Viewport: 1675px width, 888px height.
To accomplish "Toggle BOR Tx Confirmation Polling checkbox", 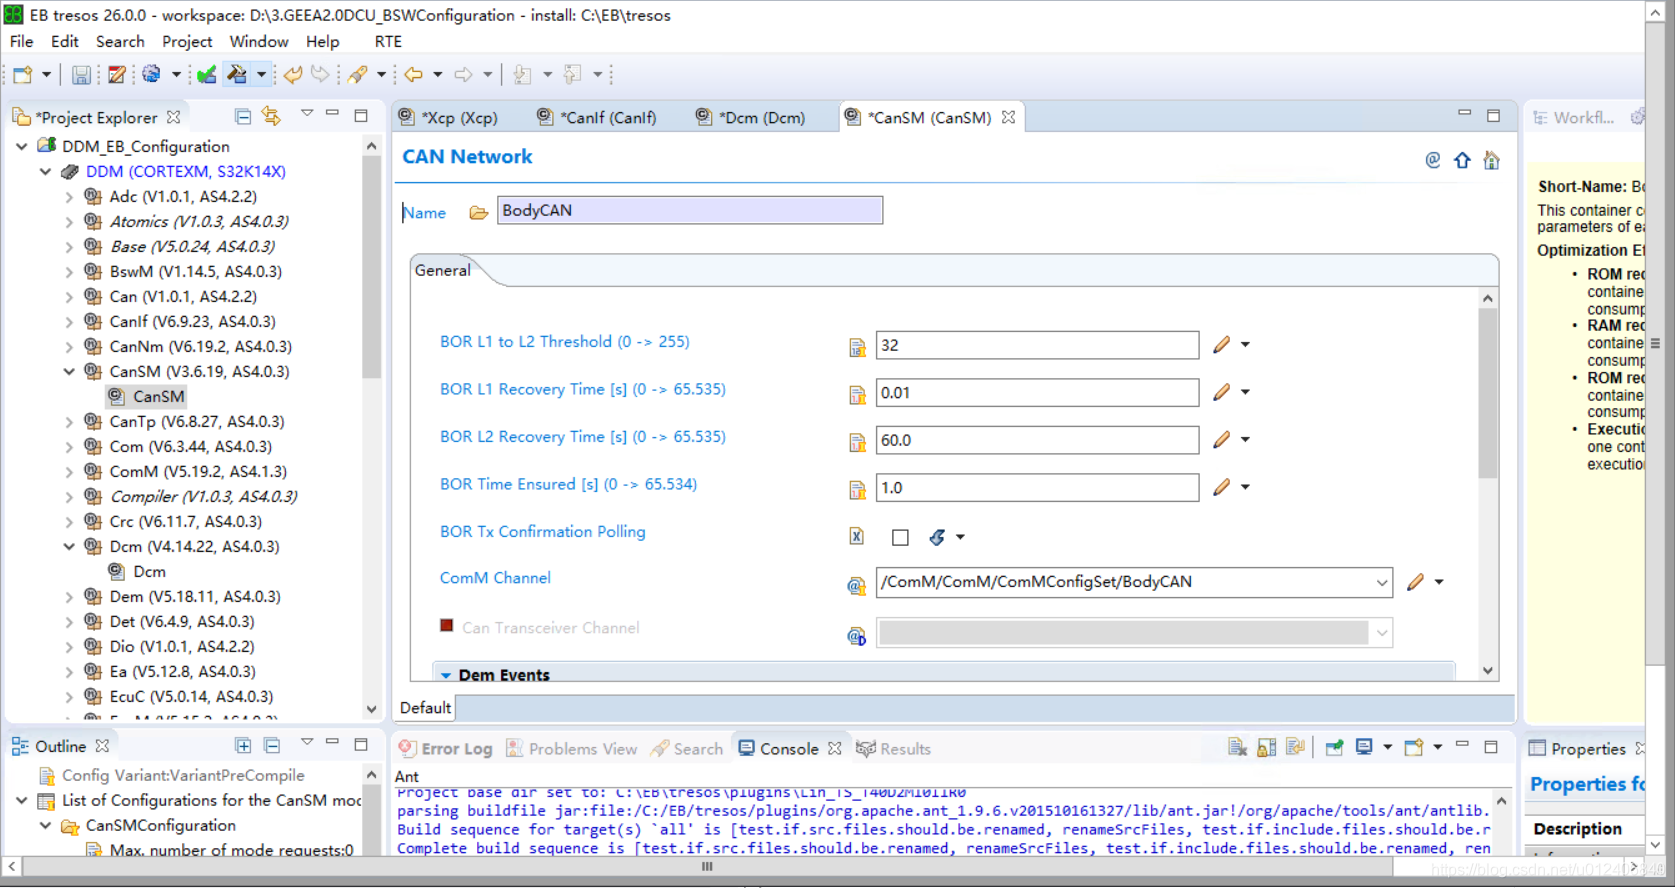I will (900, 537).
